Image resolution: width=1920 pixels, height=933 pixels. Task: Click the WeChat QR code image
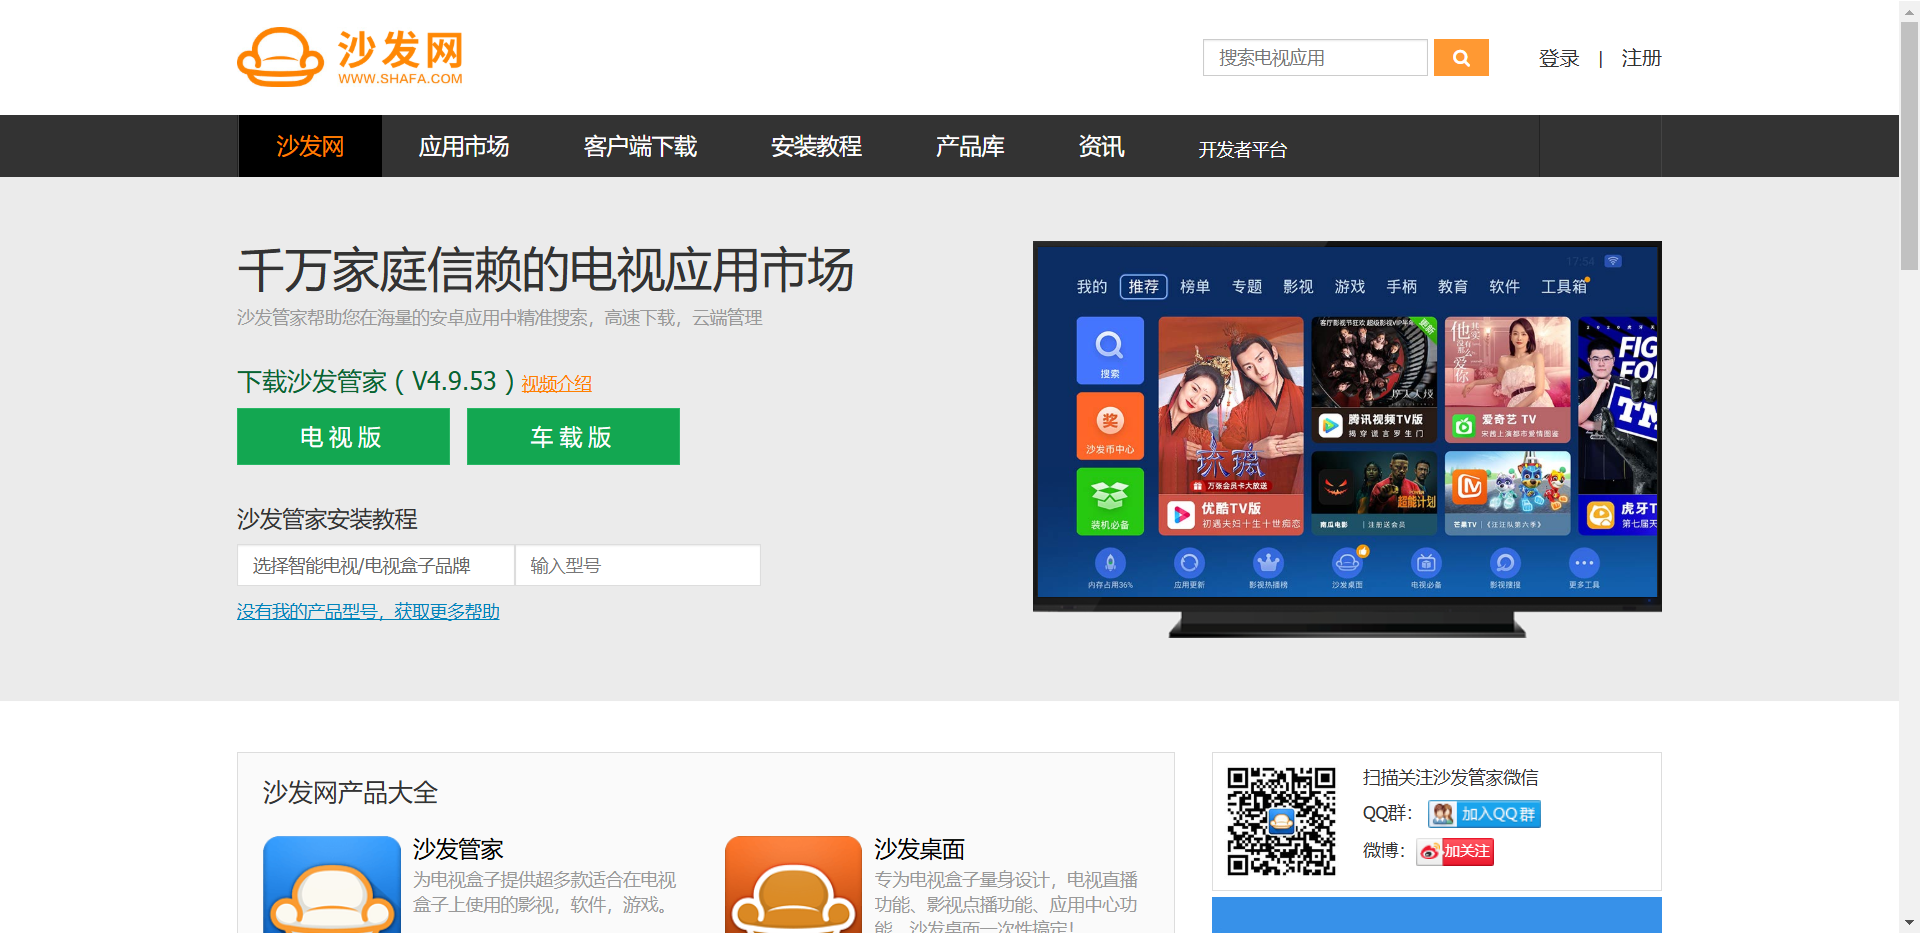1281,821
